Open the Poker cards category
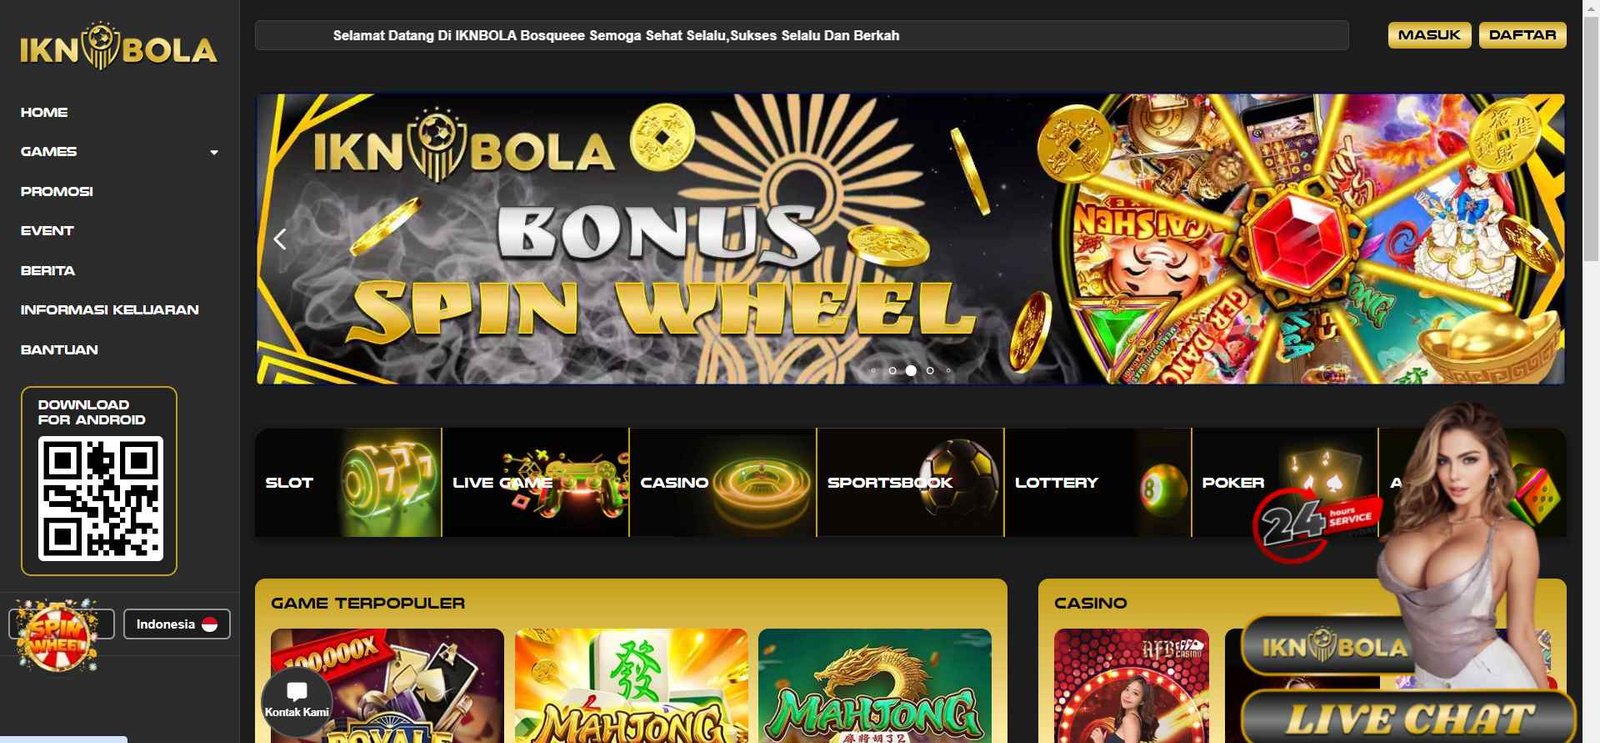This screenshot has height=743, width=1600. coord(1285,482)
